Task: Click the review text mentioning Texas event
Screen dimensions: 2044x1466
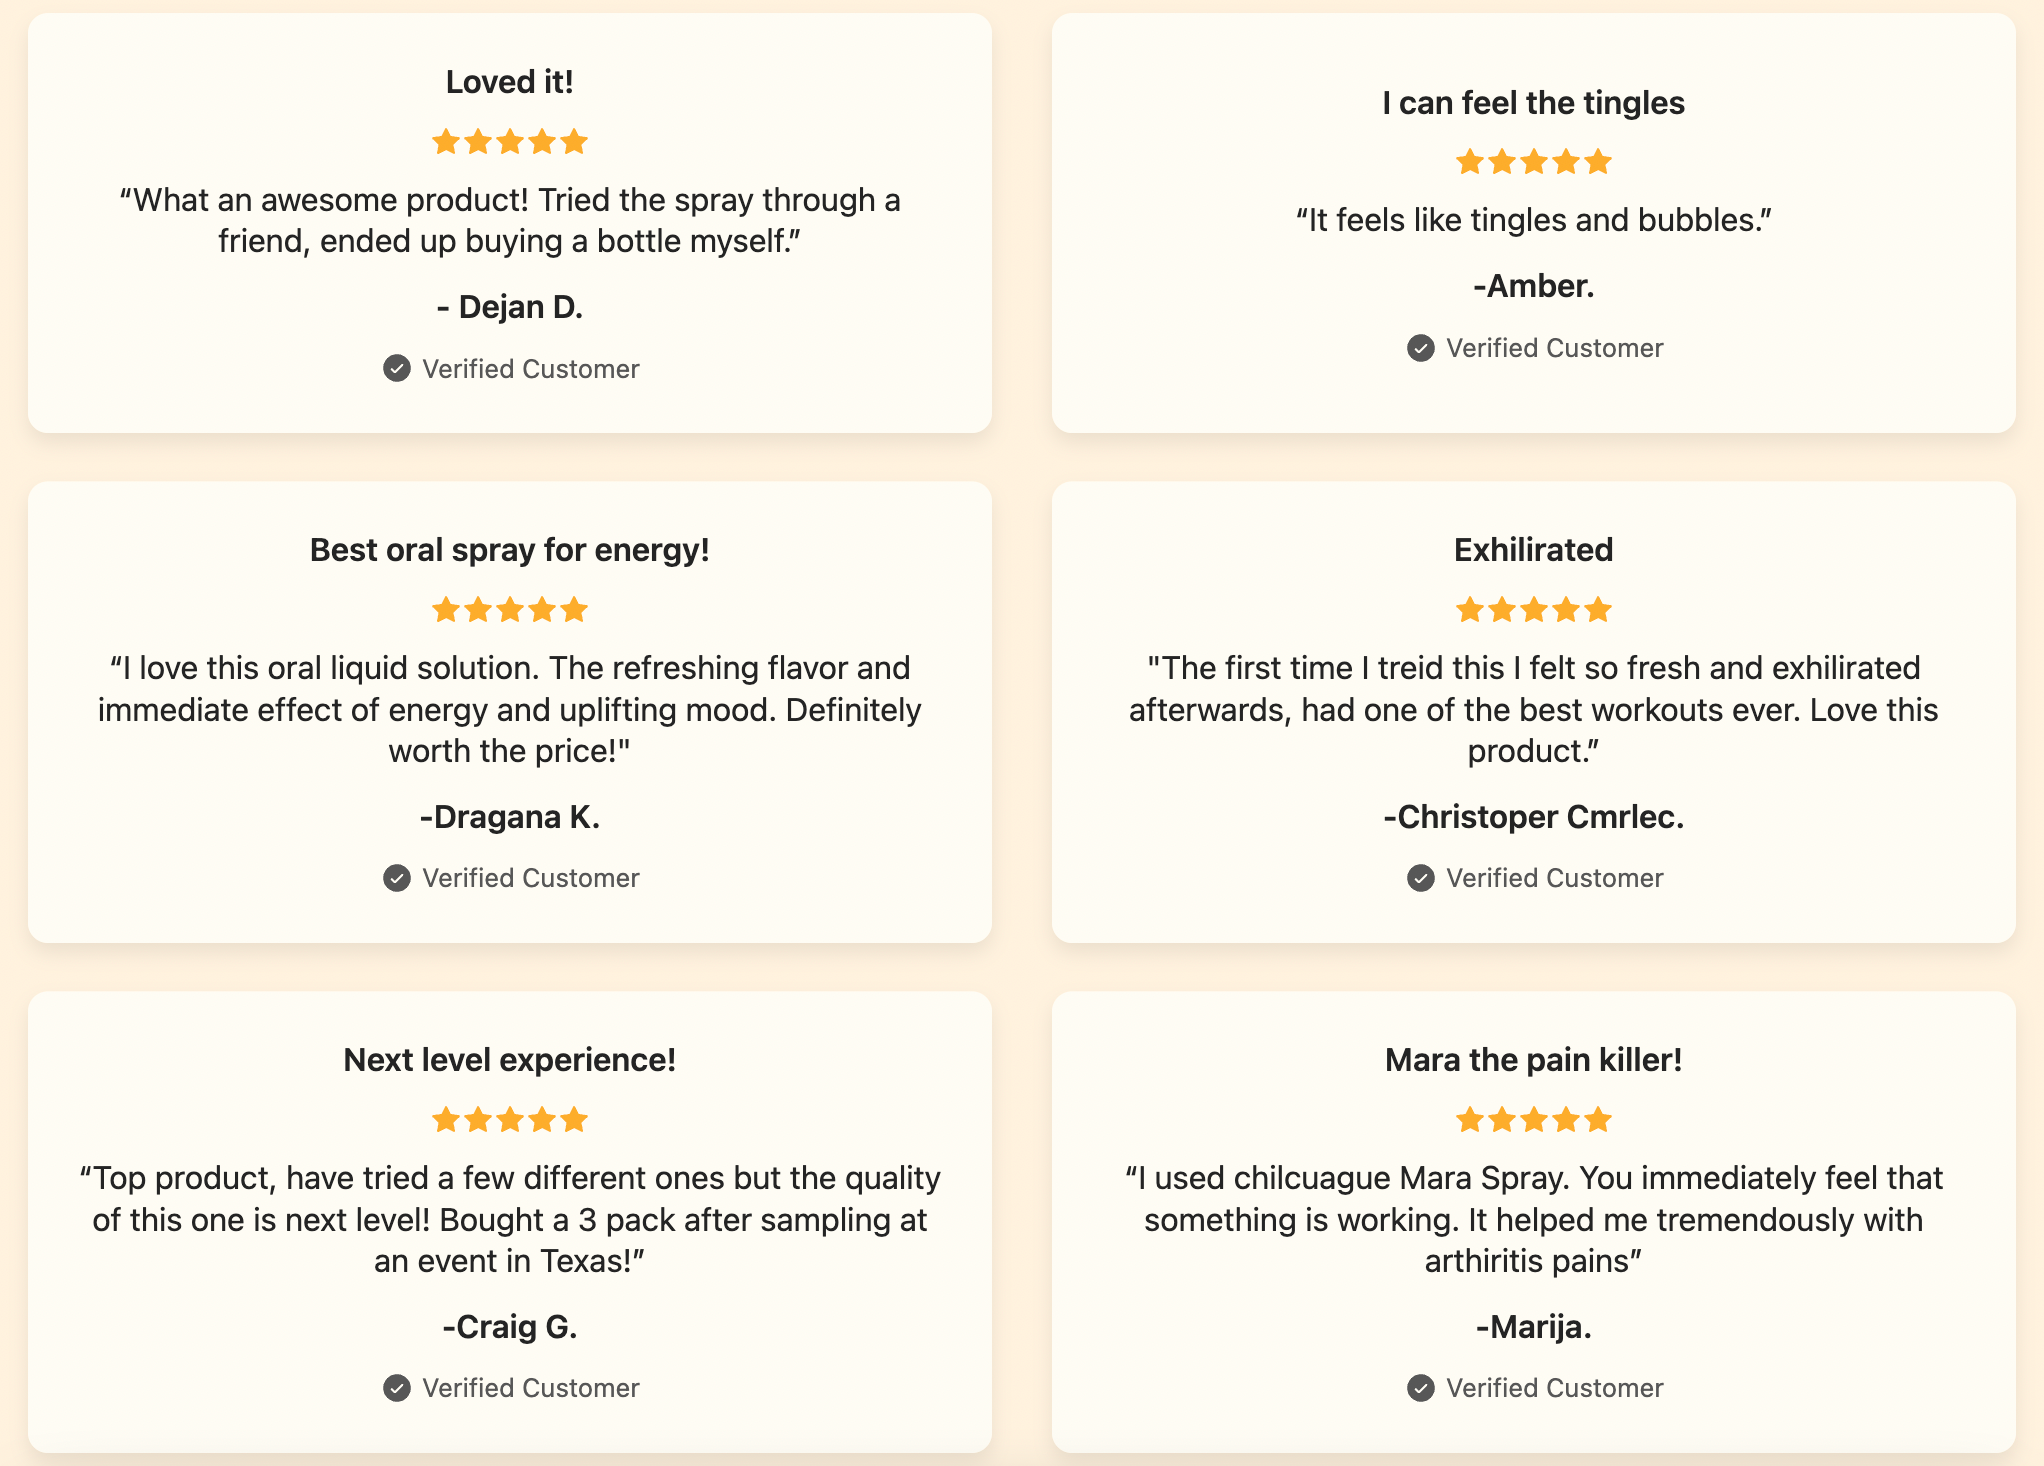Action: coord(510,1219)
